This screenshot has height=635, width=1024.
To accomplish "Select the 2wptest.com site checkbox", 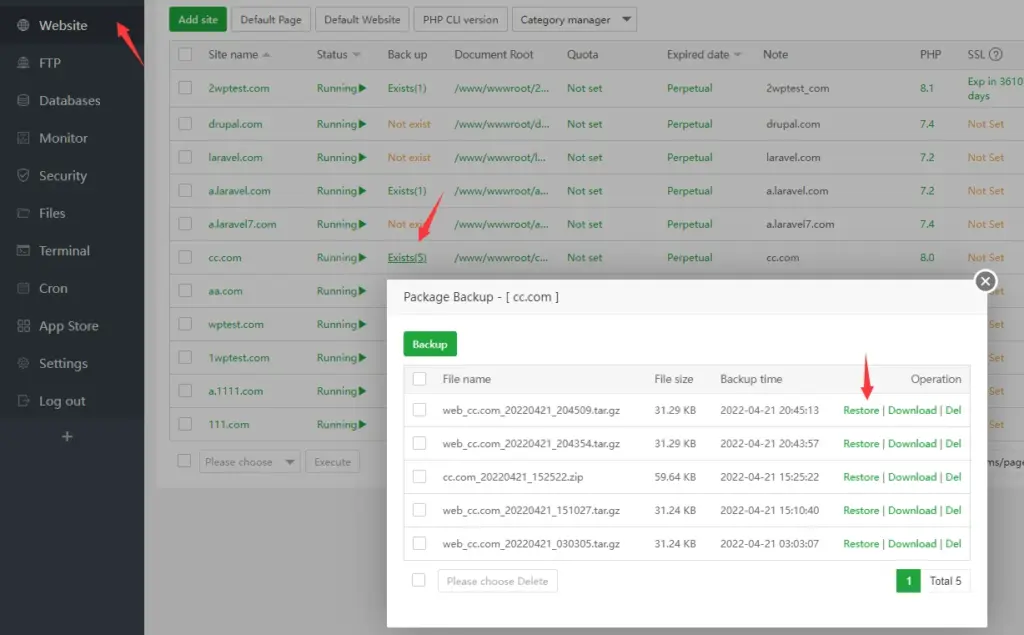I will [185, 88].
